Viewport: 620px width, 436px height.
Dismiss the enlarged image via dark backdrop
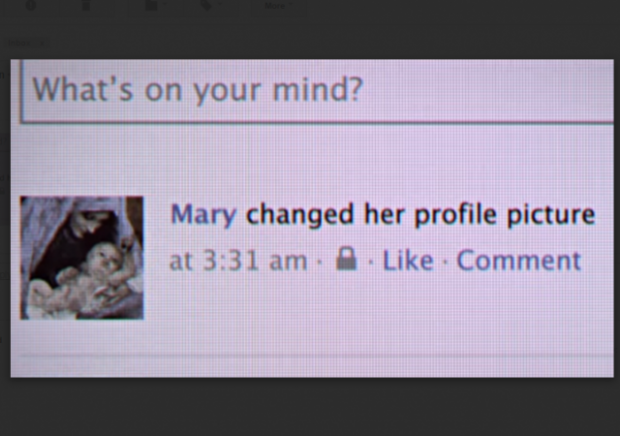tap(310, 407)
